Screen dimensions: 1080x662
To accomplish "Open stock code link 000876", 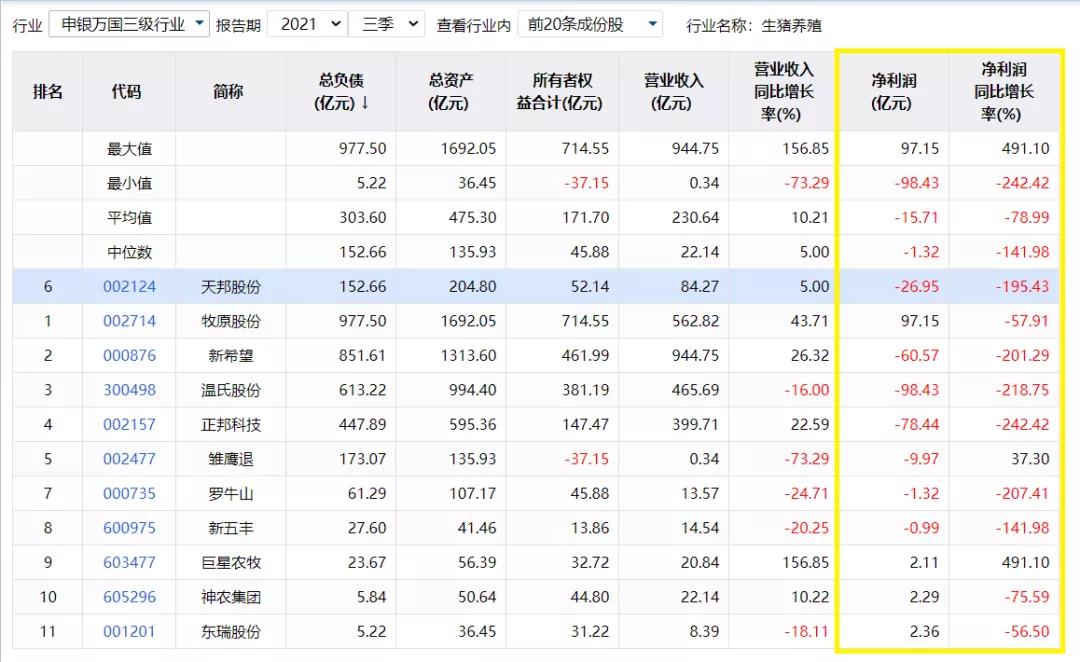I will click(129, 355).
